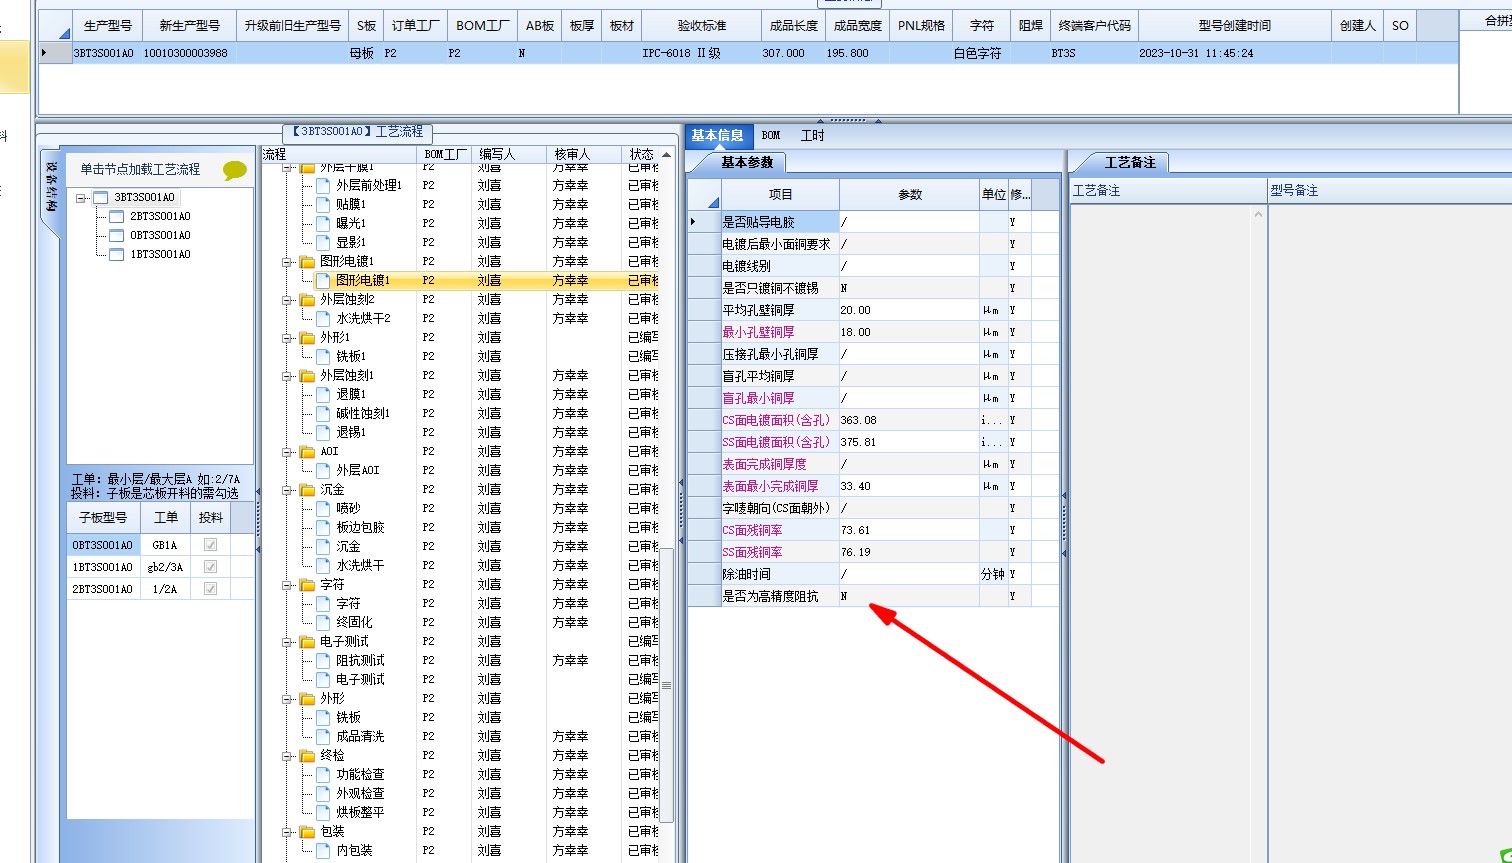Image resolution: width=1512 pixels, height=863 pixels.
Task: Click the folder icon of 外层蚀刻2
Action: tap(307, 299)
